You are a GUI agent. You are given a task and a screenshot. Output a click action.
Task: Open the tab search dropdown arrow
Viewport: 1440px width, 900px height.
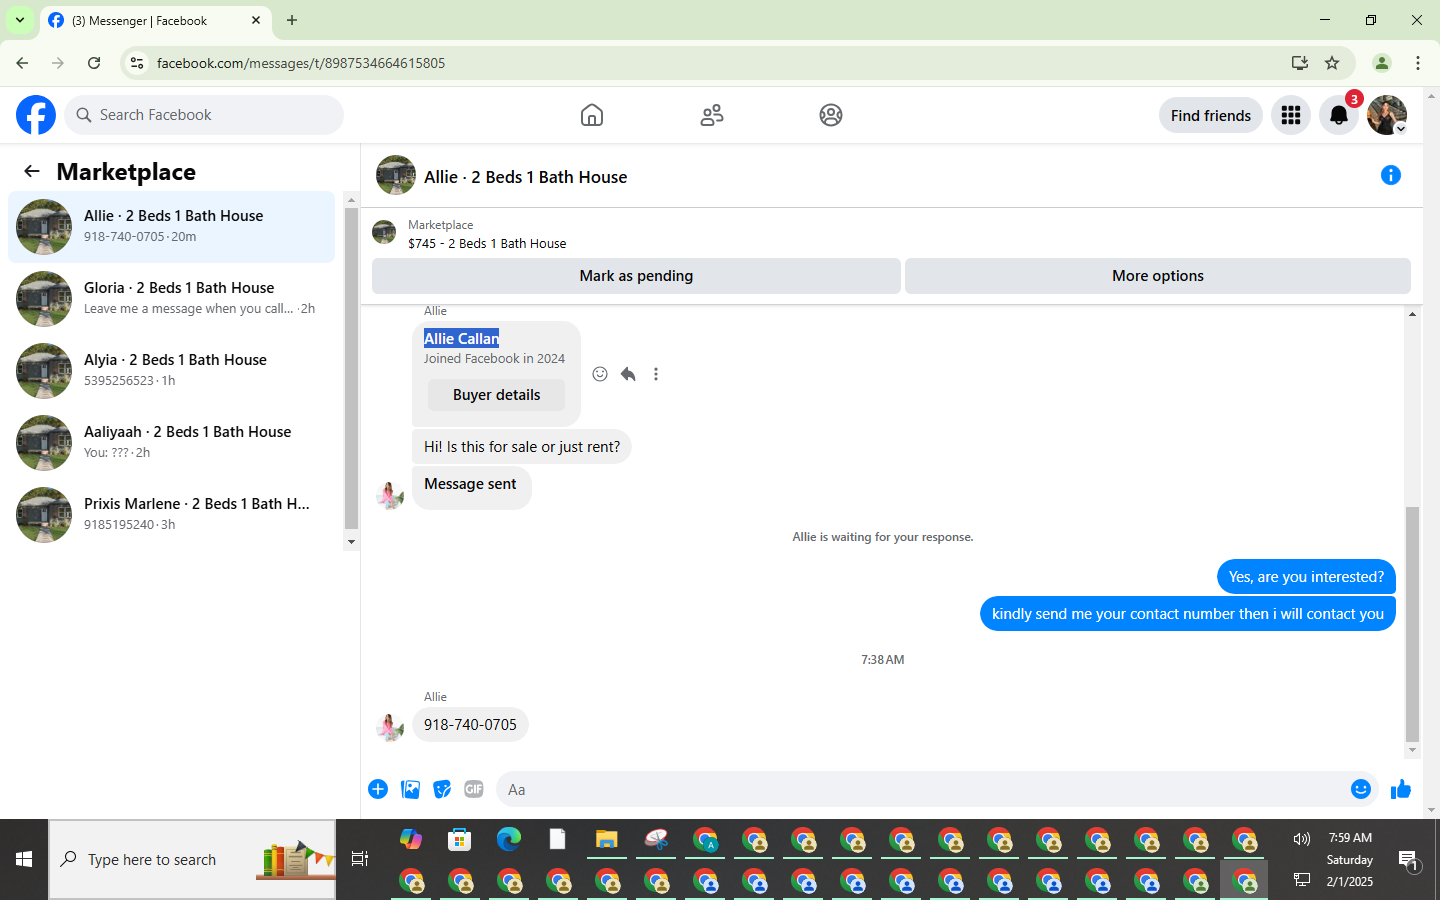[20, 20]
